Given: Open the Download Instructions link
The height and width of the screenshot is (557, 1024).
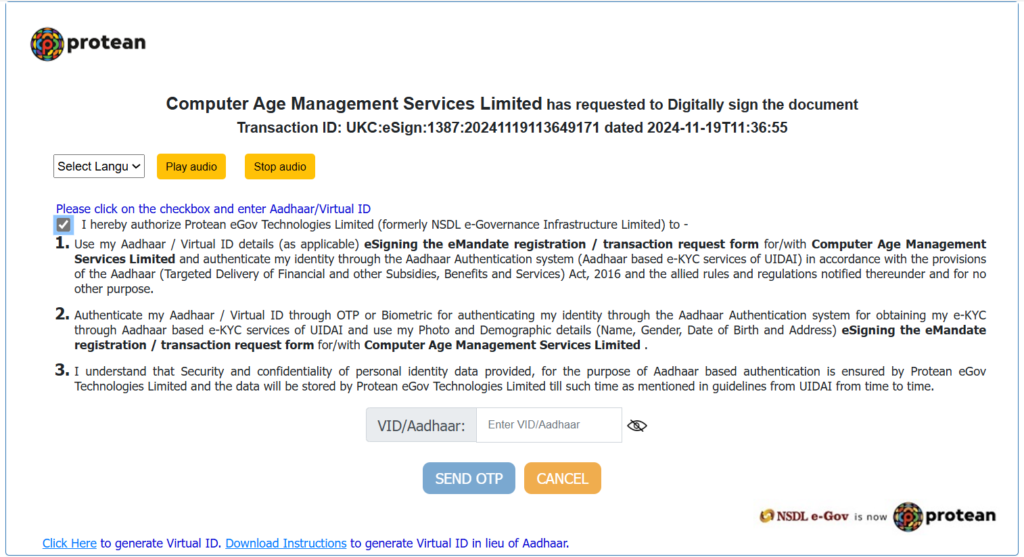Looking at the screenshot, I should coord(286,543).
